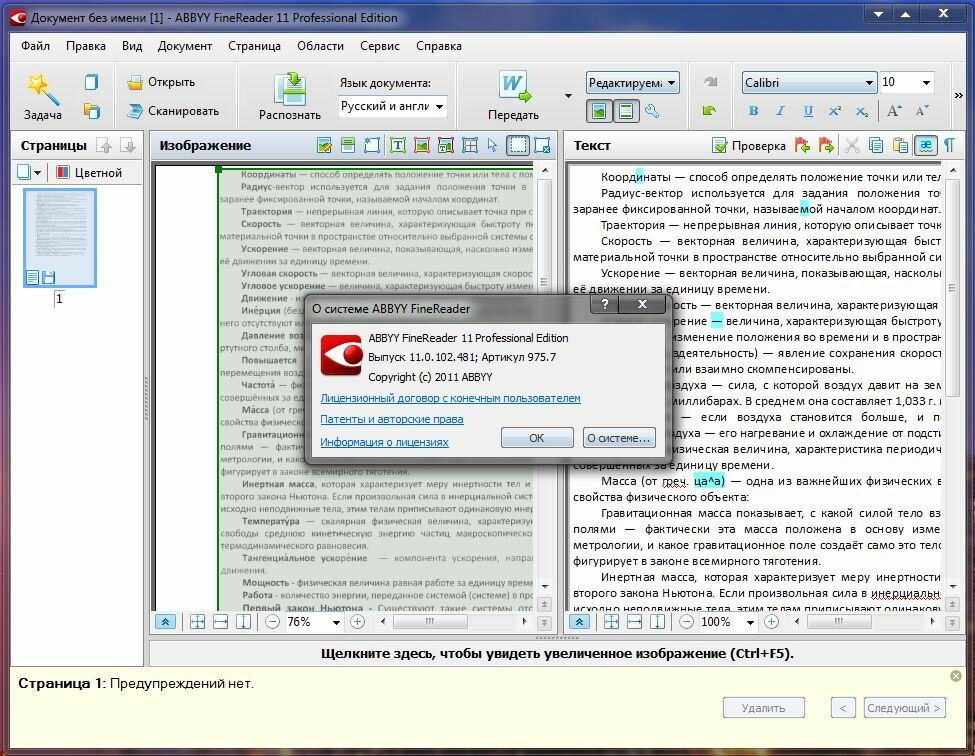The width and height of the screenshot is (975, 756).
Task: Click the subscript icon
Action: point(861,111)
